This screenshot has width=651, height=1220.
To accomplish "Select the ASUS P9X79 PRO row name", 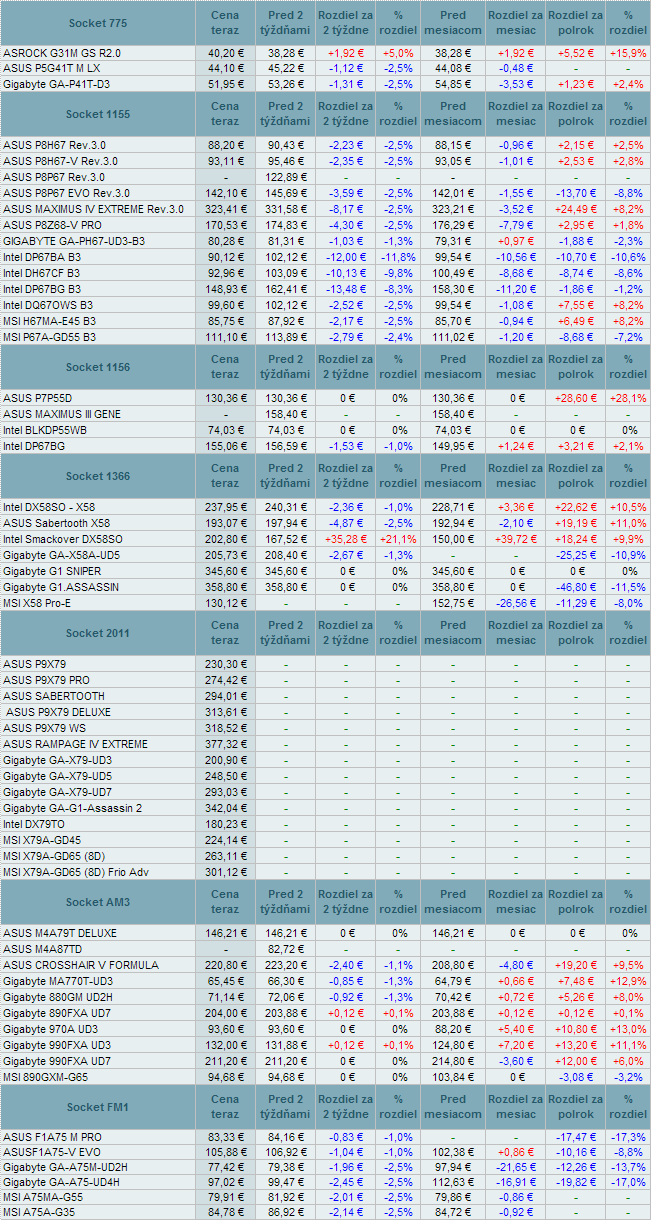I will click(49, 680).
